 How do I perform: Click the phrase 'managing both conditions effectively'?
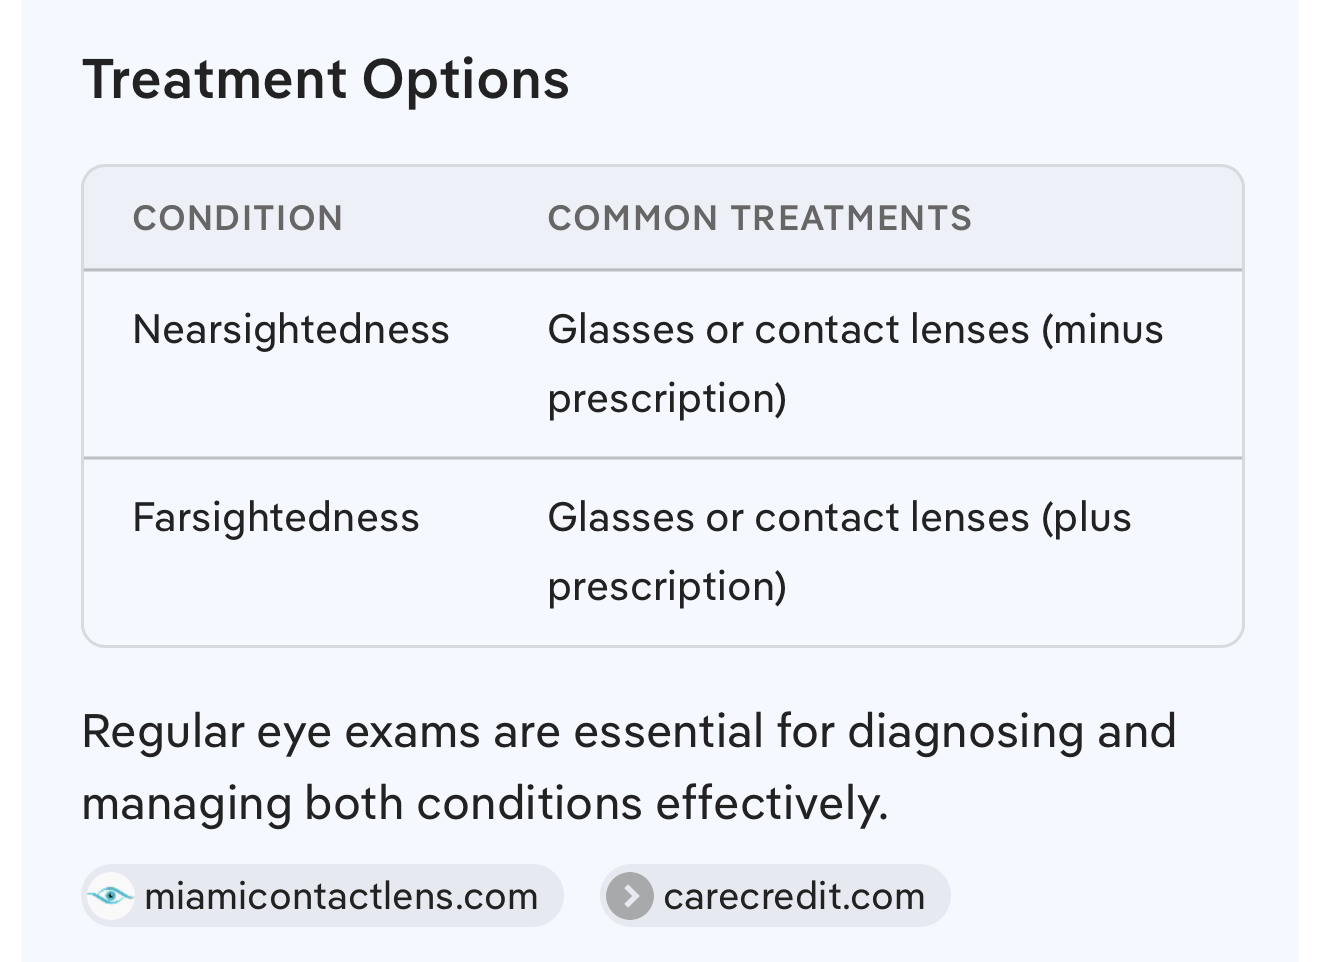(x=484, y=804)
